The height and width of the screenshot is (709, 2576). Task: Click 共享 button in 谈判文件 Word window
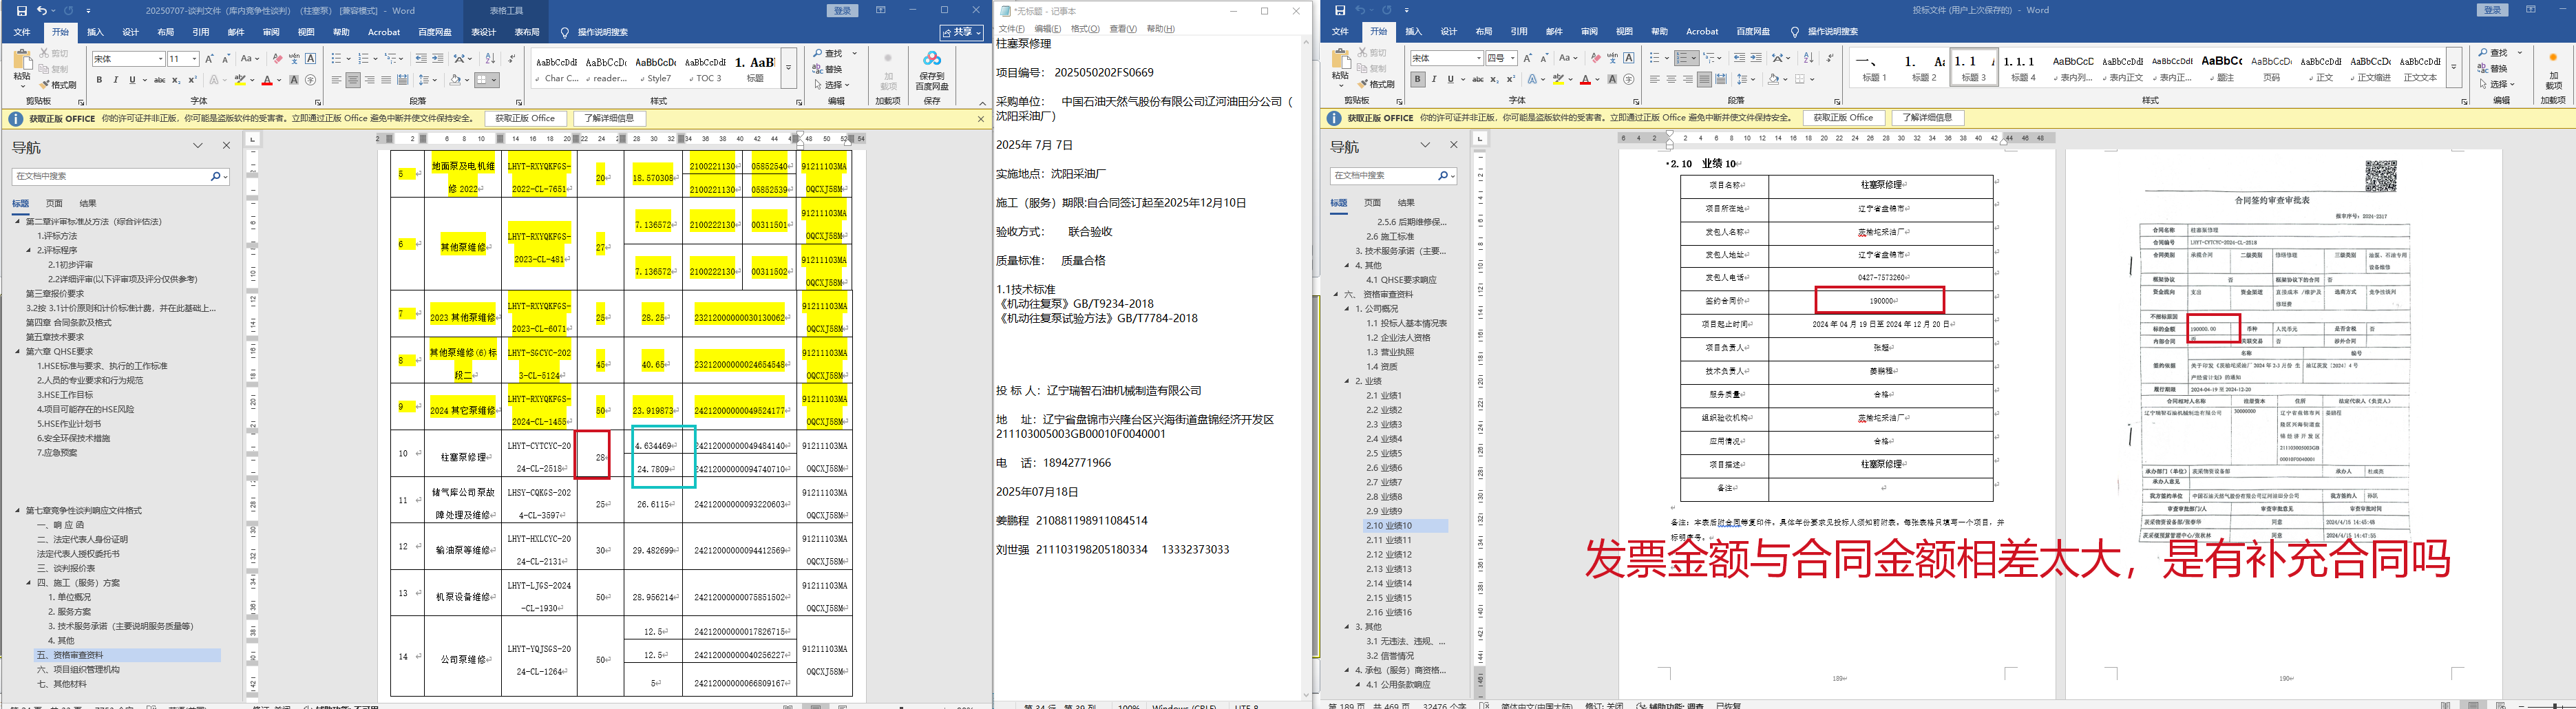pos(962,32)
